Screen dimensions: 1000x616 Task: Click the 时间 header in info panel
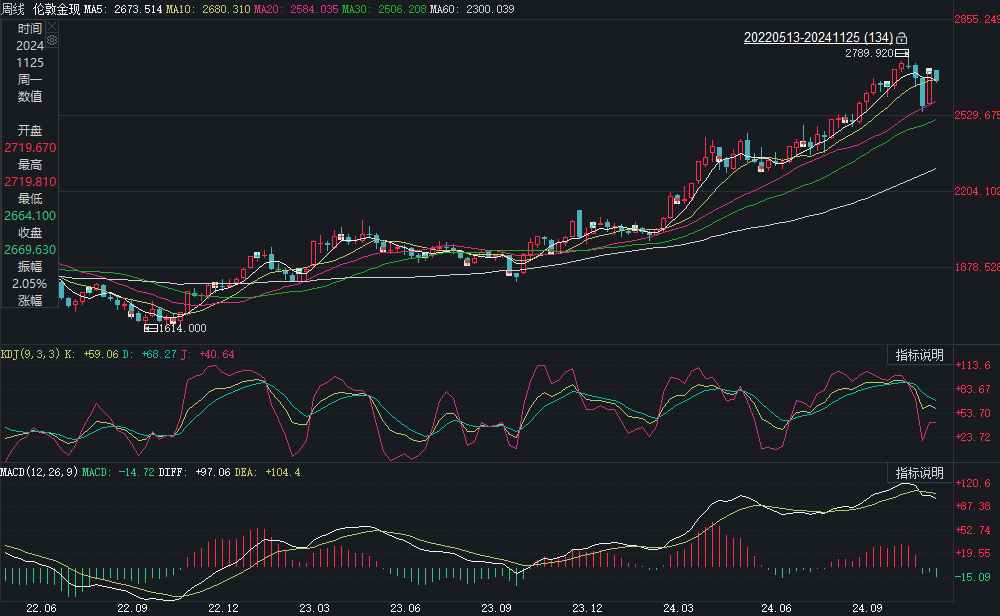point(30,29)
